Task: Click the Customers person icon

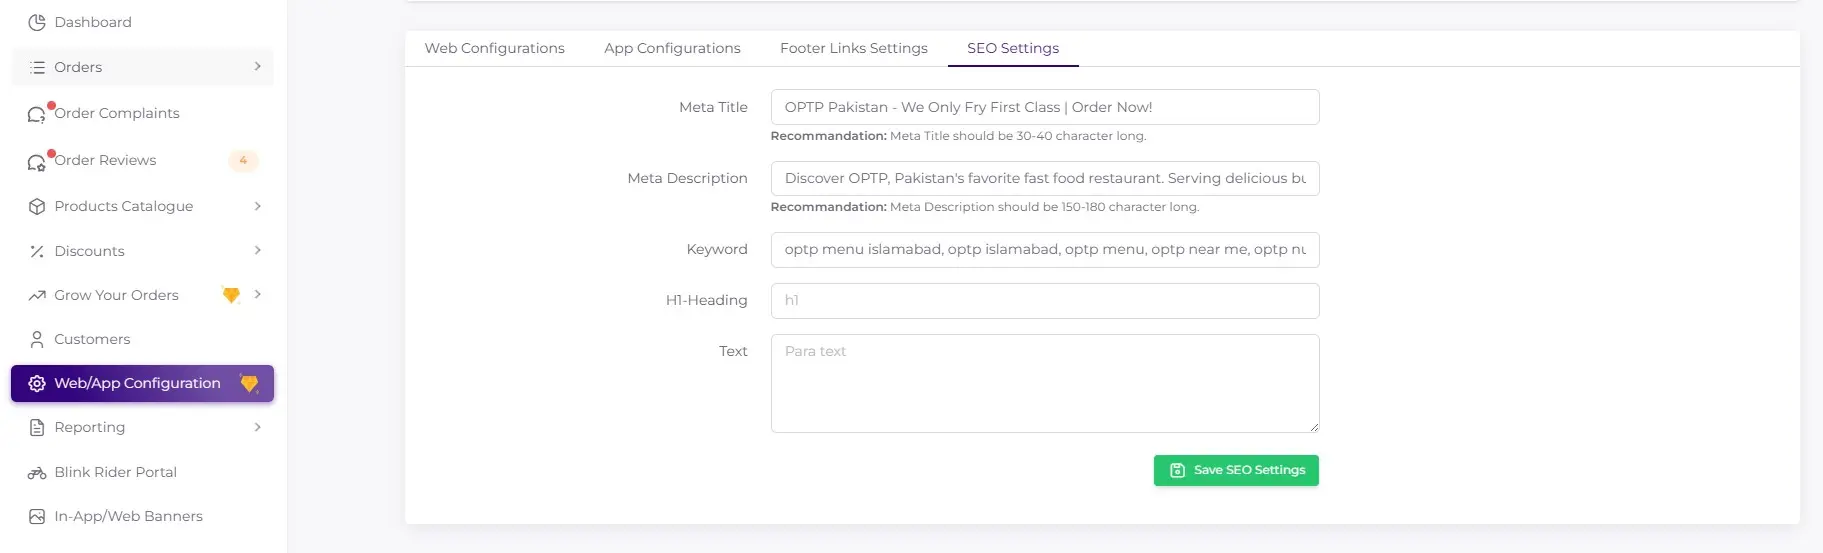Action: click(x=37, y=339)
